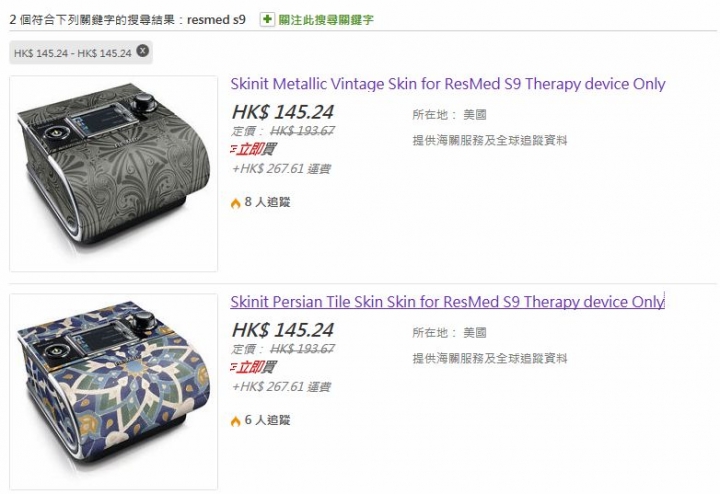The height and width of the screenshot is (494, 720).
Task: Click the struck-through HK$ 193.67 price on the first listing
Action: 302,131
